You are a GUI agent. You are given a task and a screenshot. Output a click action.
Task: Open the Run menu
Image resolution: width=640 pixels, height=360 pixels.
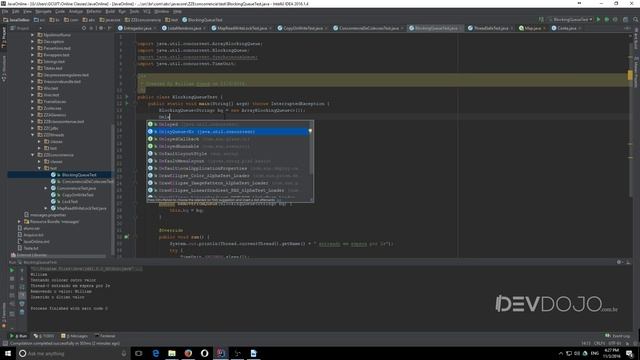(x=122, y=11)
